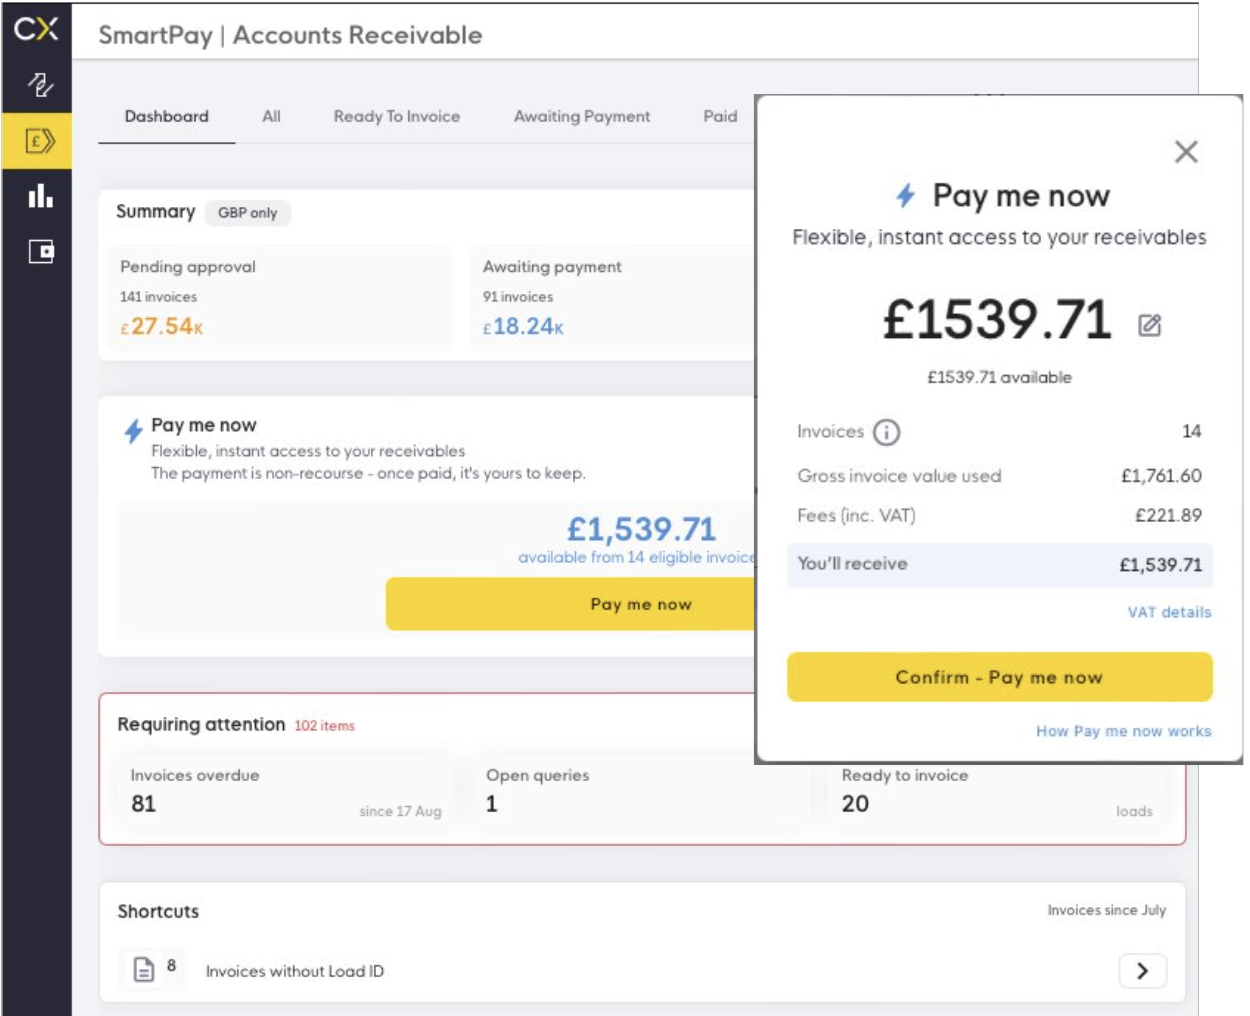Select the Paid tab

coord(720,117)
